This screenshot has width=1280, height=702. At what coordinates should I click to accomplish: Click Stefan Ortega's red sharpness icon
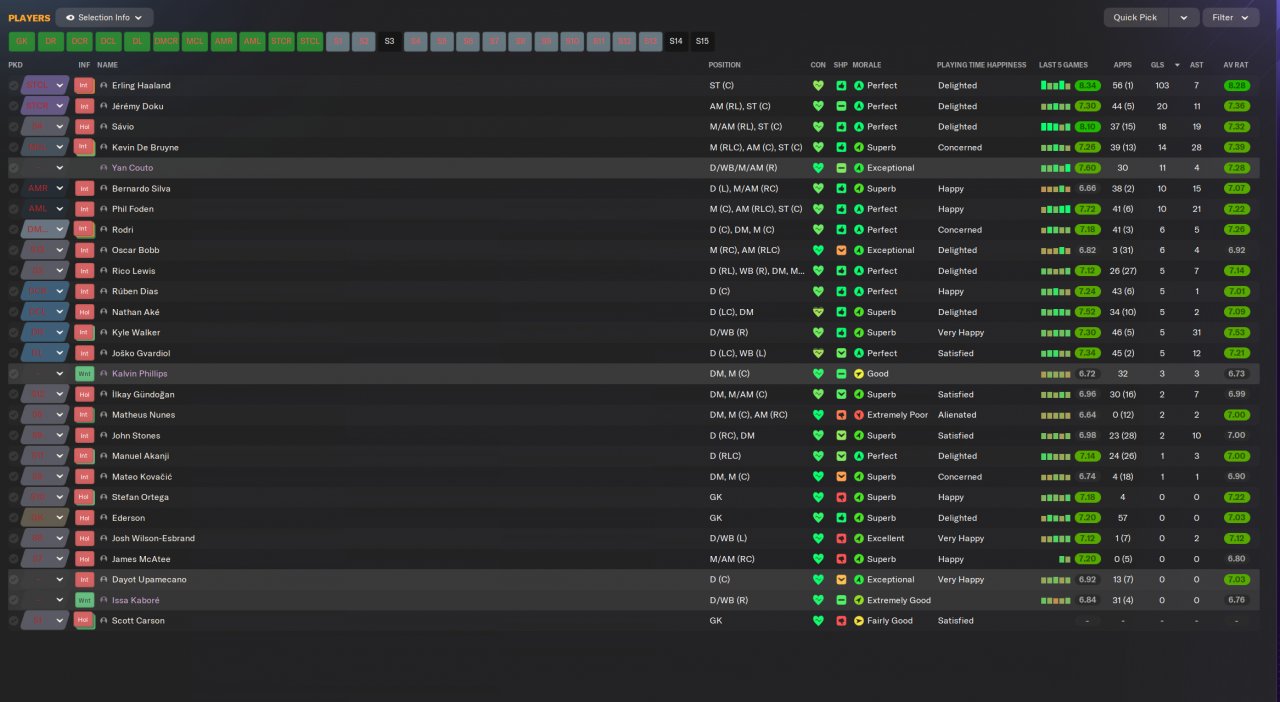(x=842, y=497)
